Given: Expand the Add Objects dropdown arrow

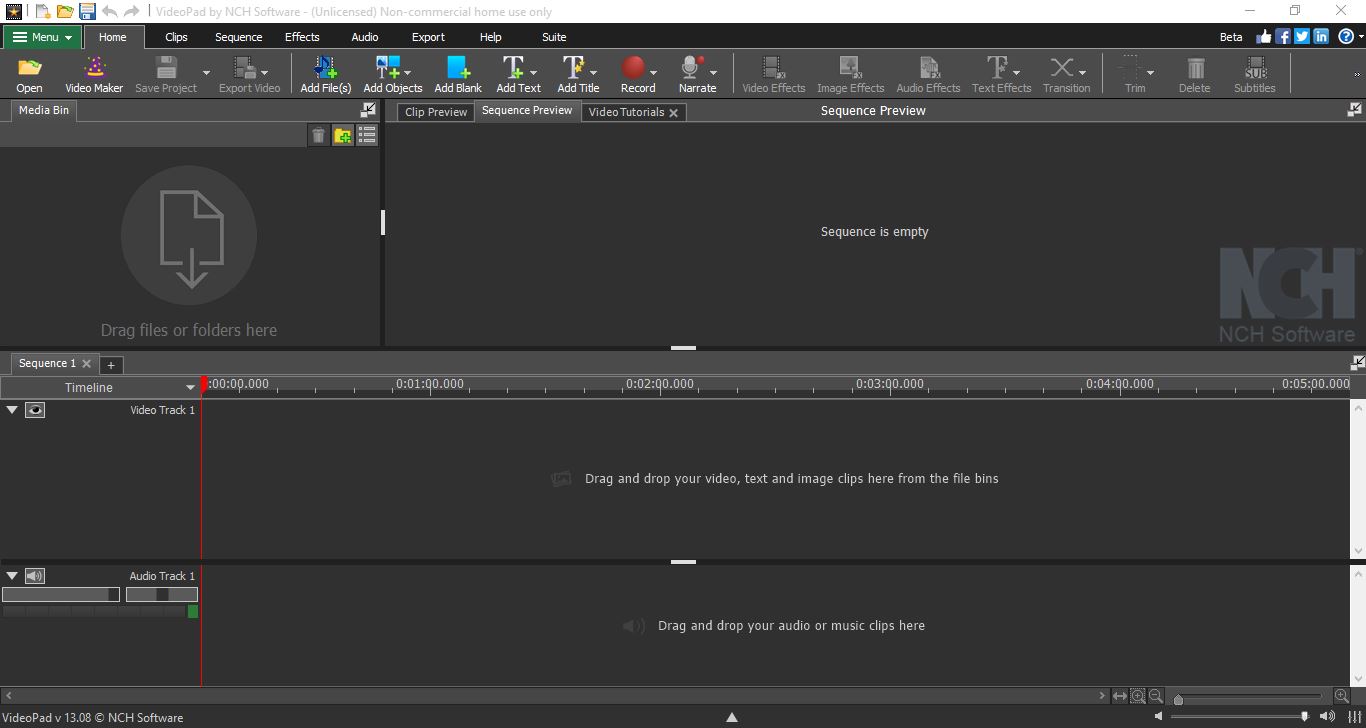Looking at the screenshot, I should pyautogui.click(x=407, y=73).
